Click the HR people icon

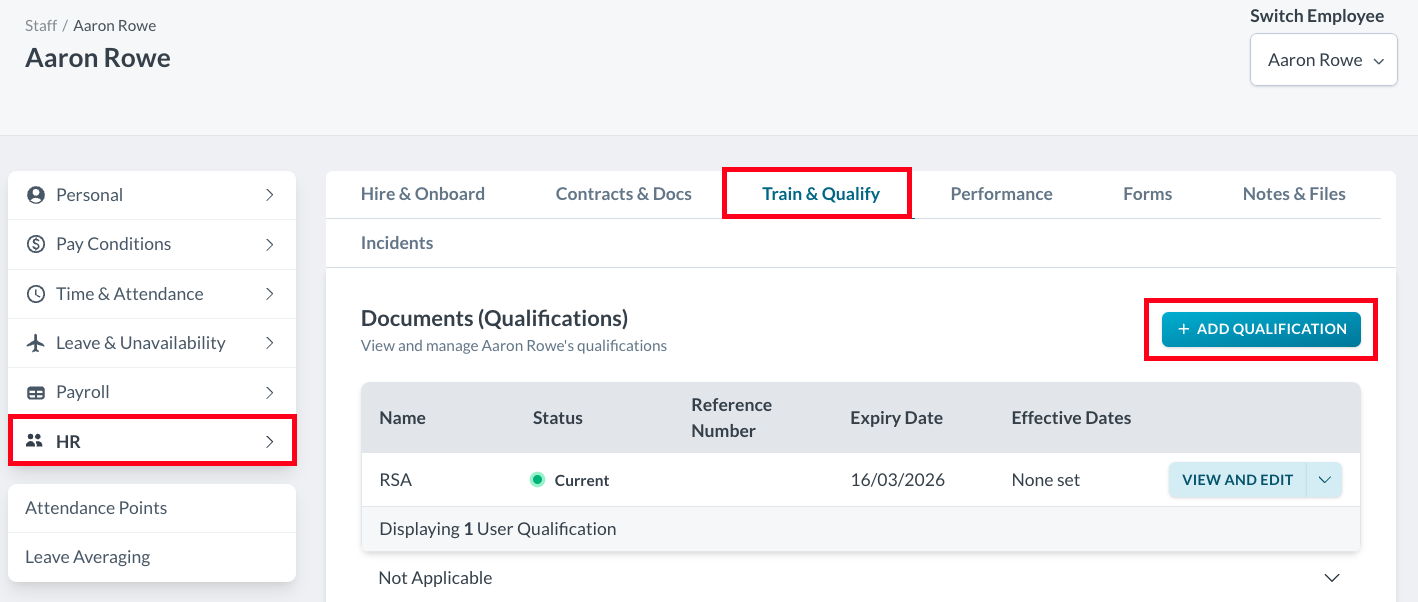click(35, 441)
